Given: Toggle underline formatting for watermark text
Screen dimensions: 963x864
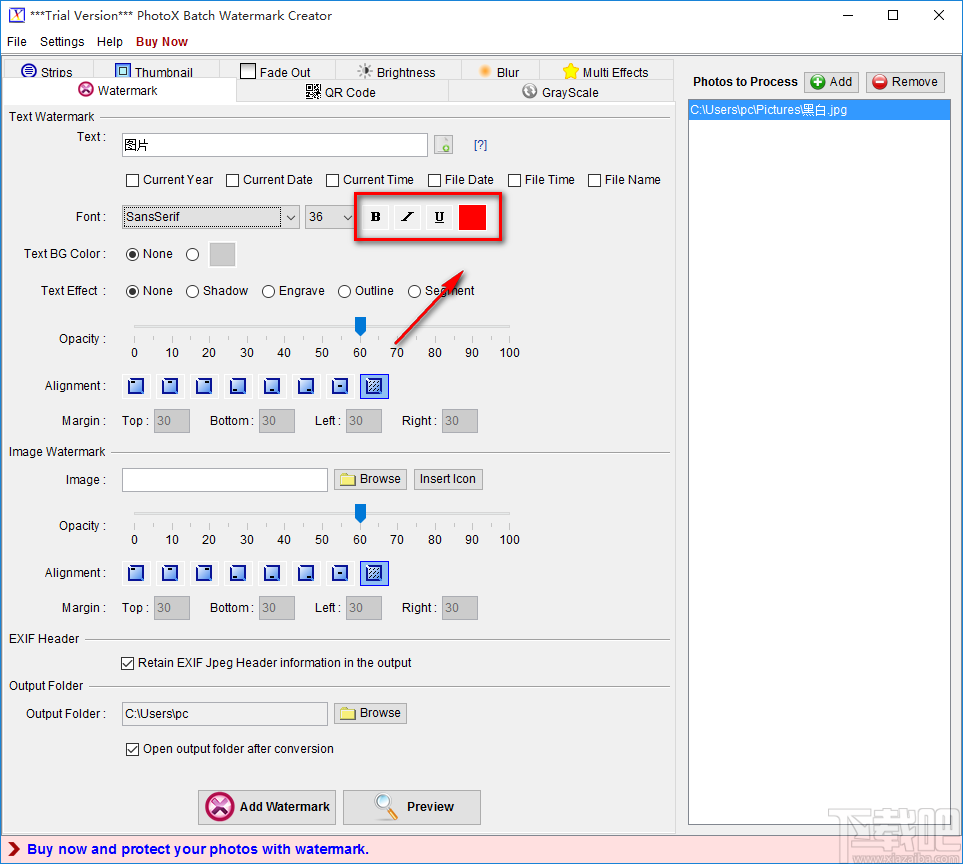Looking at the screenshot, I should coord(439,217).
